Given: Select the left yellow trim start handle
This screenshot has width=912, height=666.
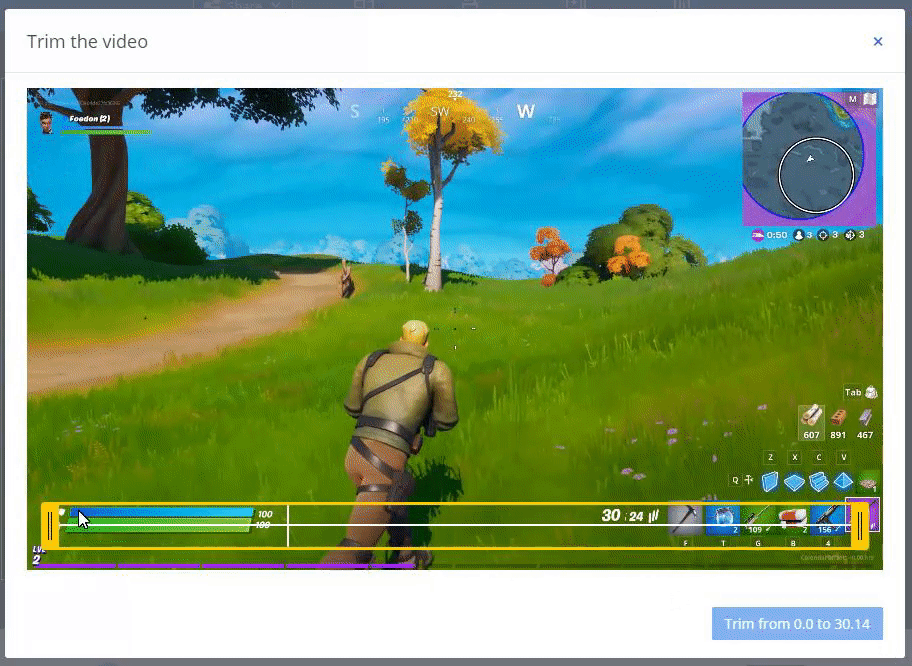Looking at the screenshot, I should 50,526.
